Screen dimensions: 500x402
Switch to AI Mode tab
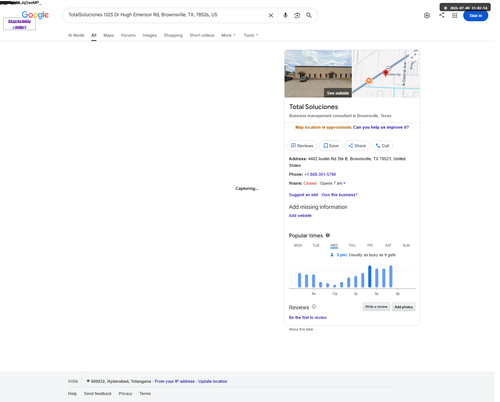click(x=76, y=35)
